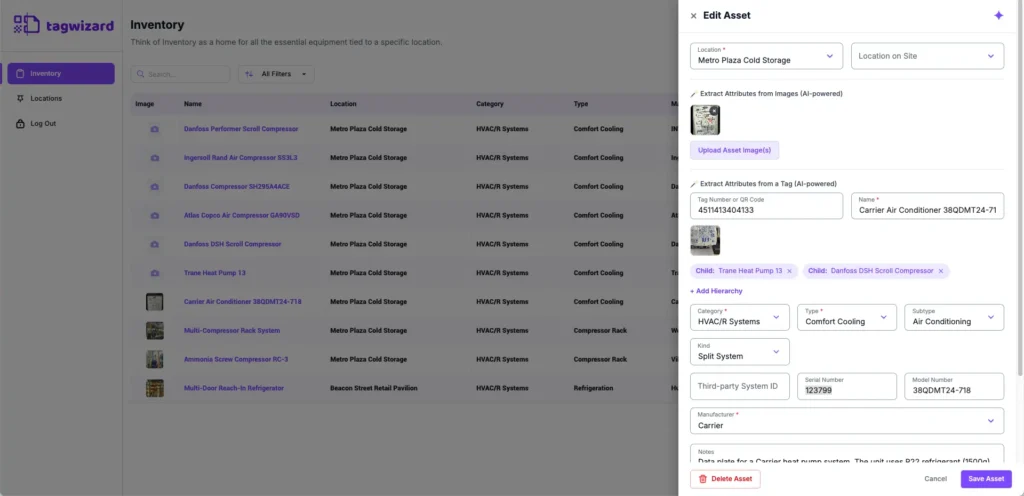Click the Delete Asset button
Viewport: 1024px width, 496px height.
pos(726,479)
